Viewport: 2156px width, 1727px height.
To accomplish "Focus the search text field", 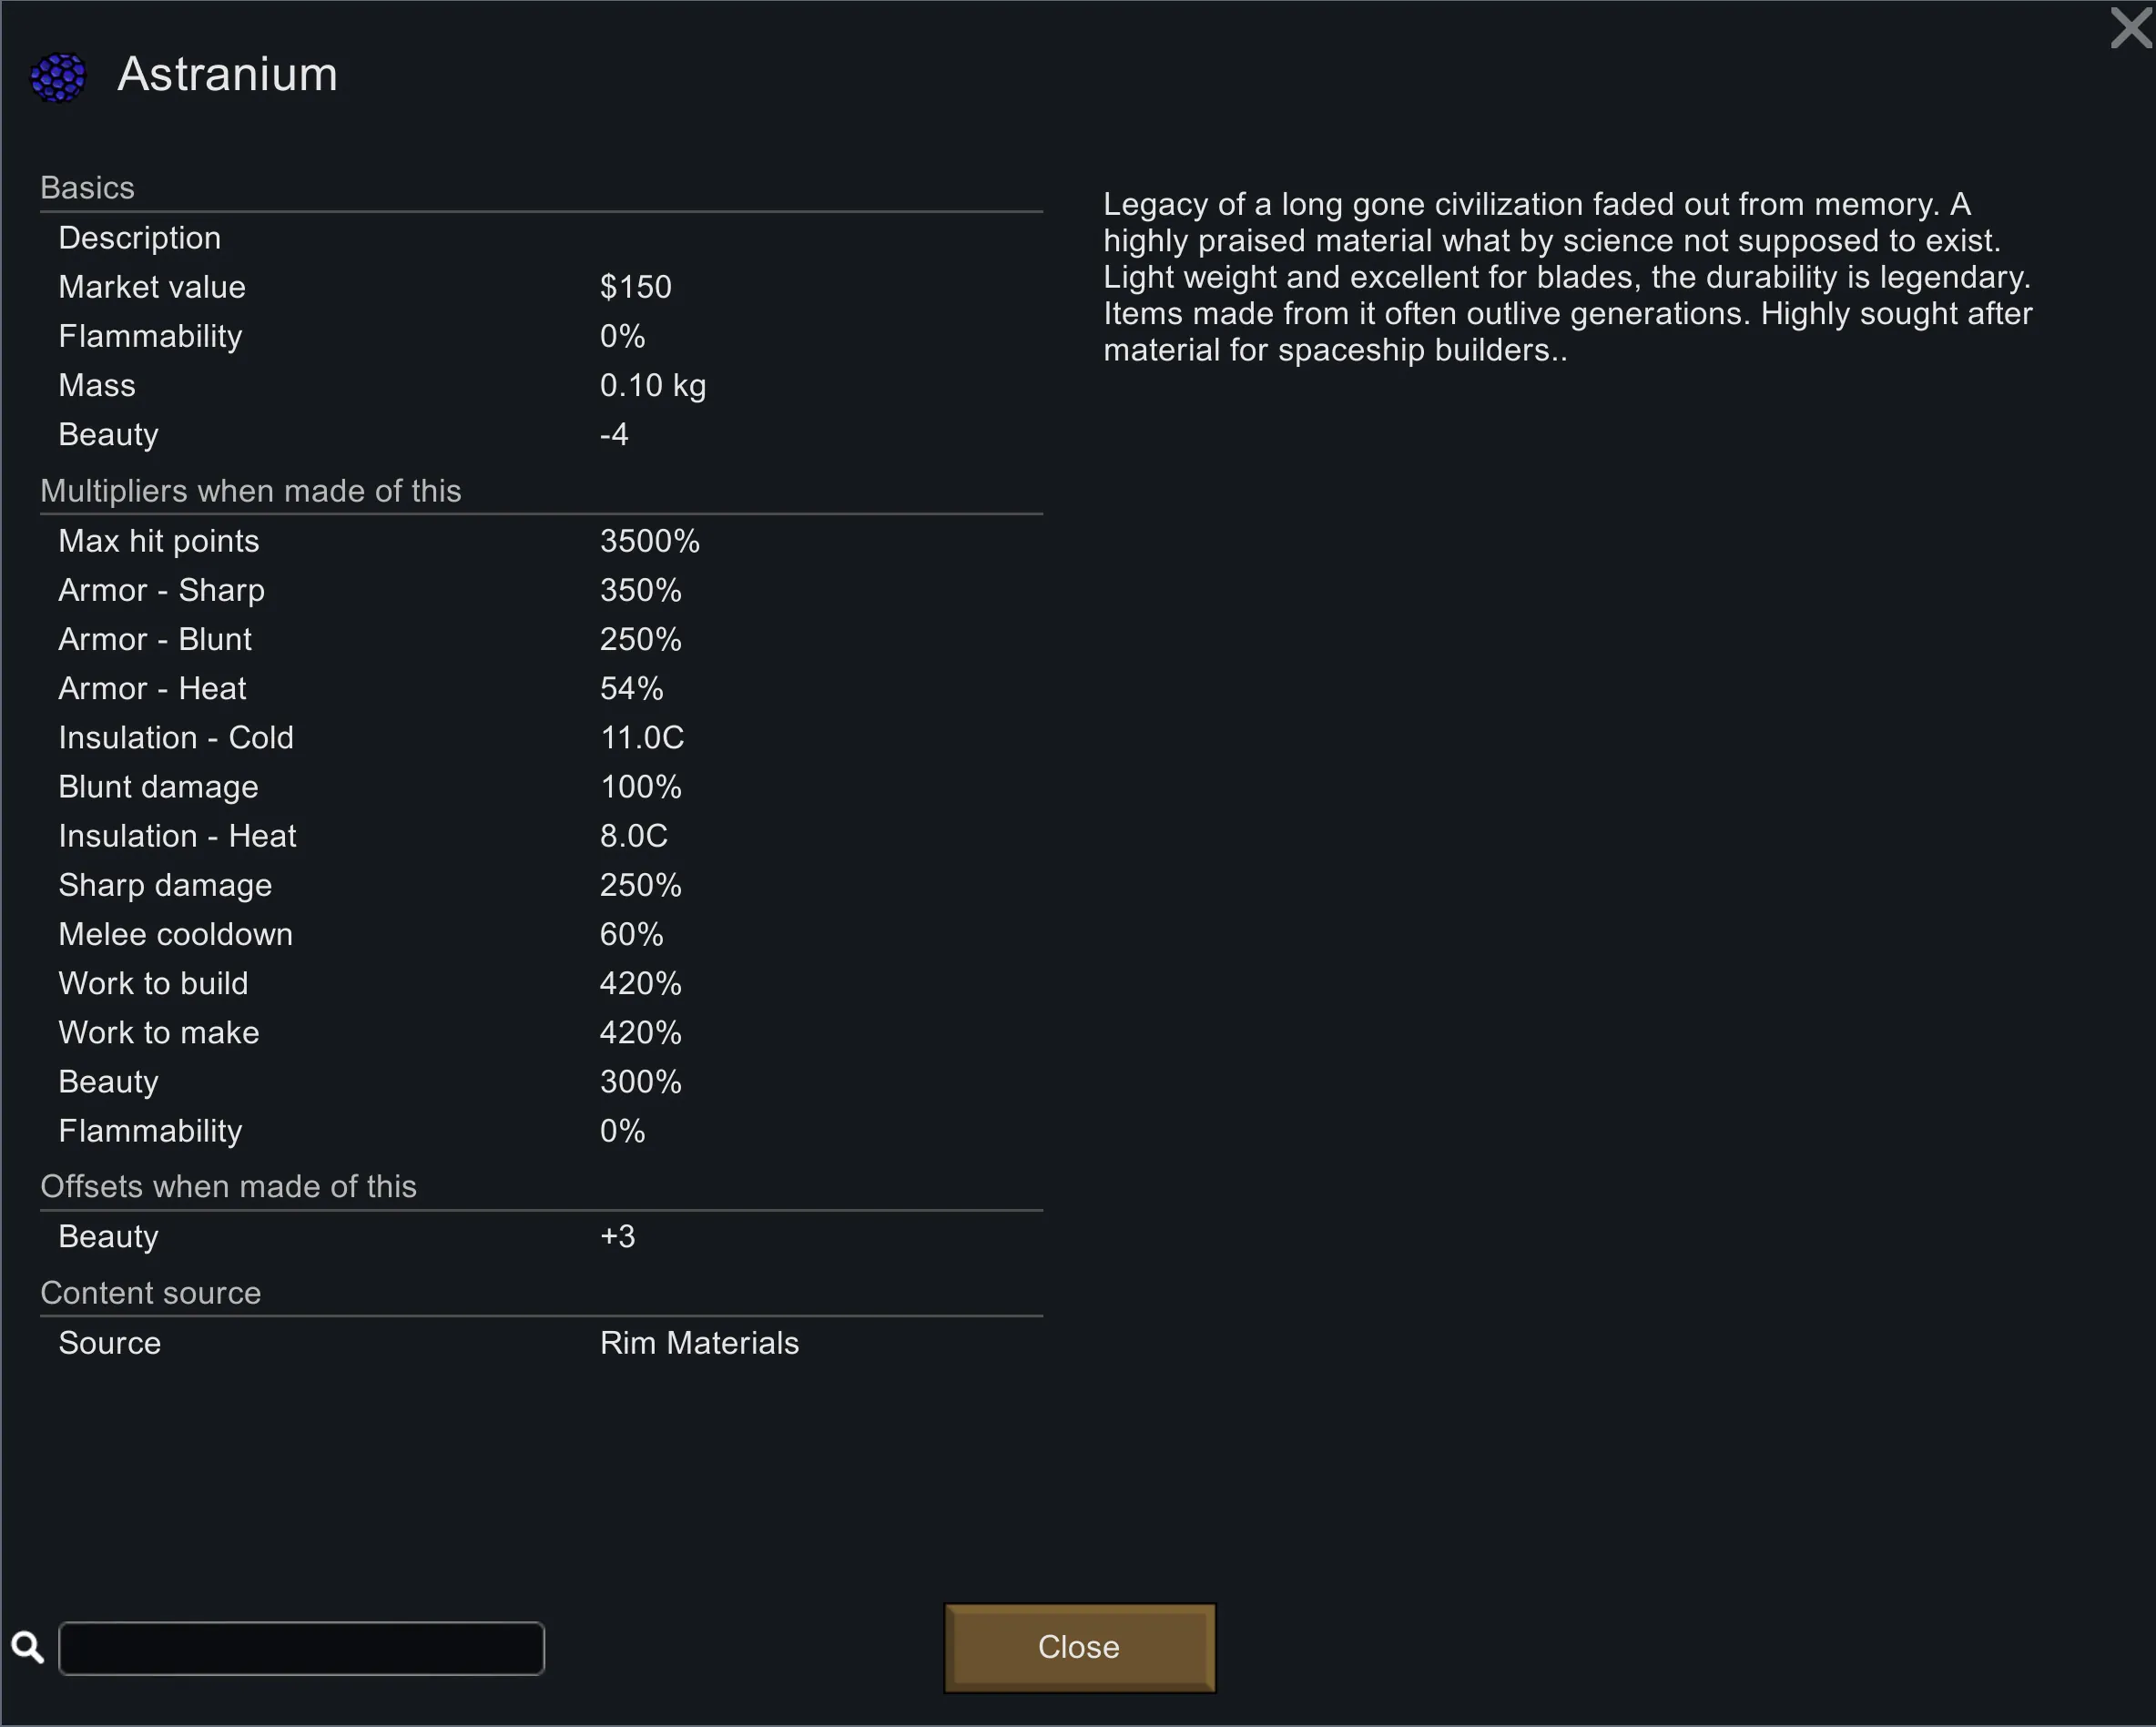I will [x=301, y=1648].
